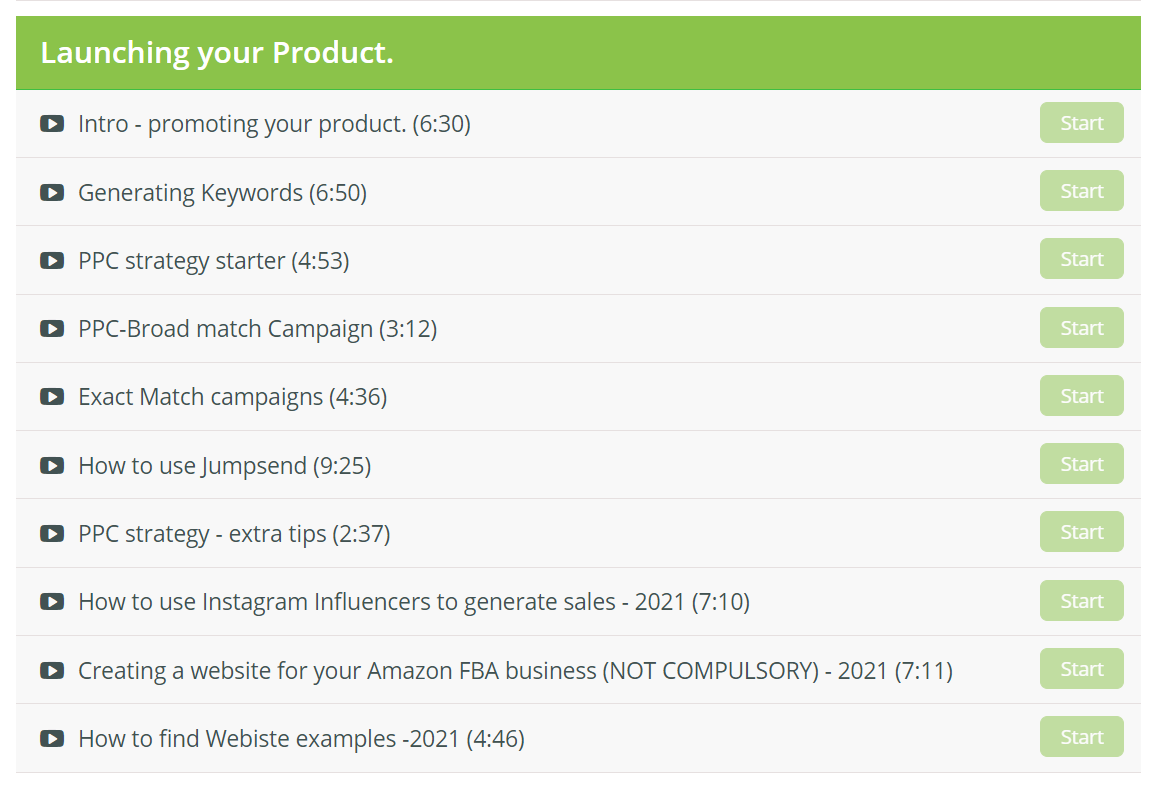This screenshot has width=1151, height=785.
Task: Click video icon beside PPC-Broad match Campaign
Action: (51, 328)
